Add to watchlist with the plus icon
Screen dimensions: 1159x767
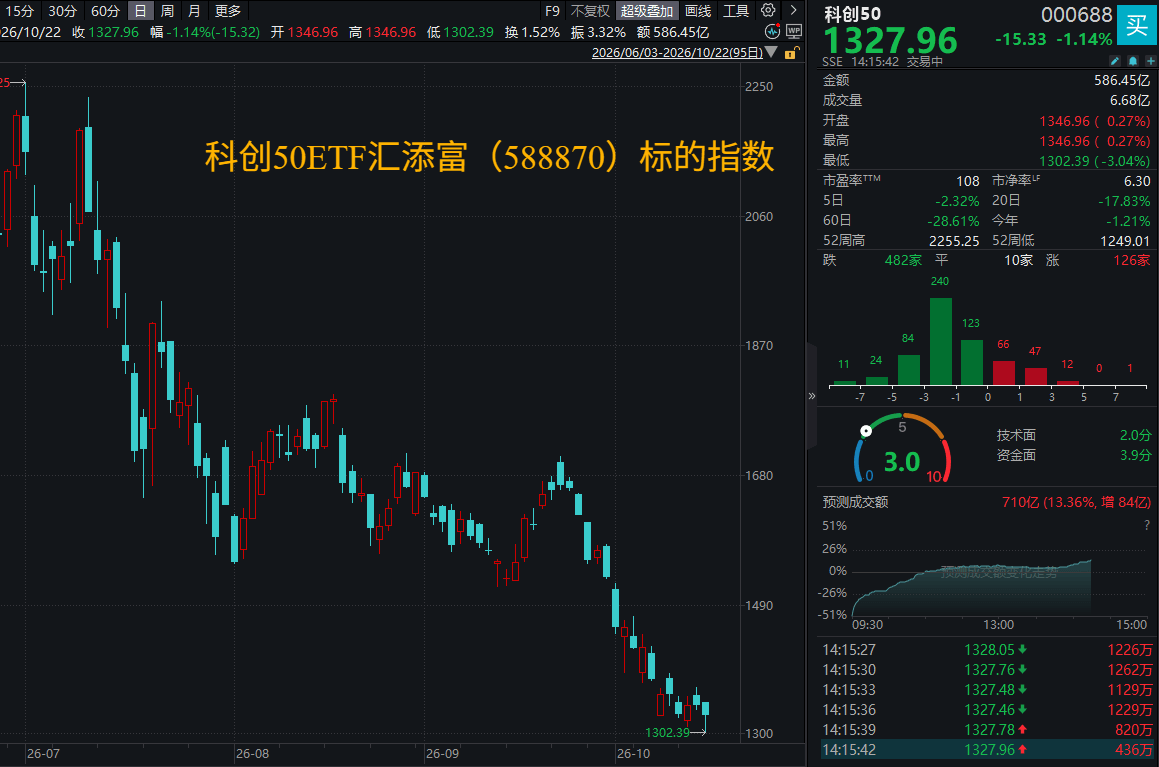pos(1150,61)
